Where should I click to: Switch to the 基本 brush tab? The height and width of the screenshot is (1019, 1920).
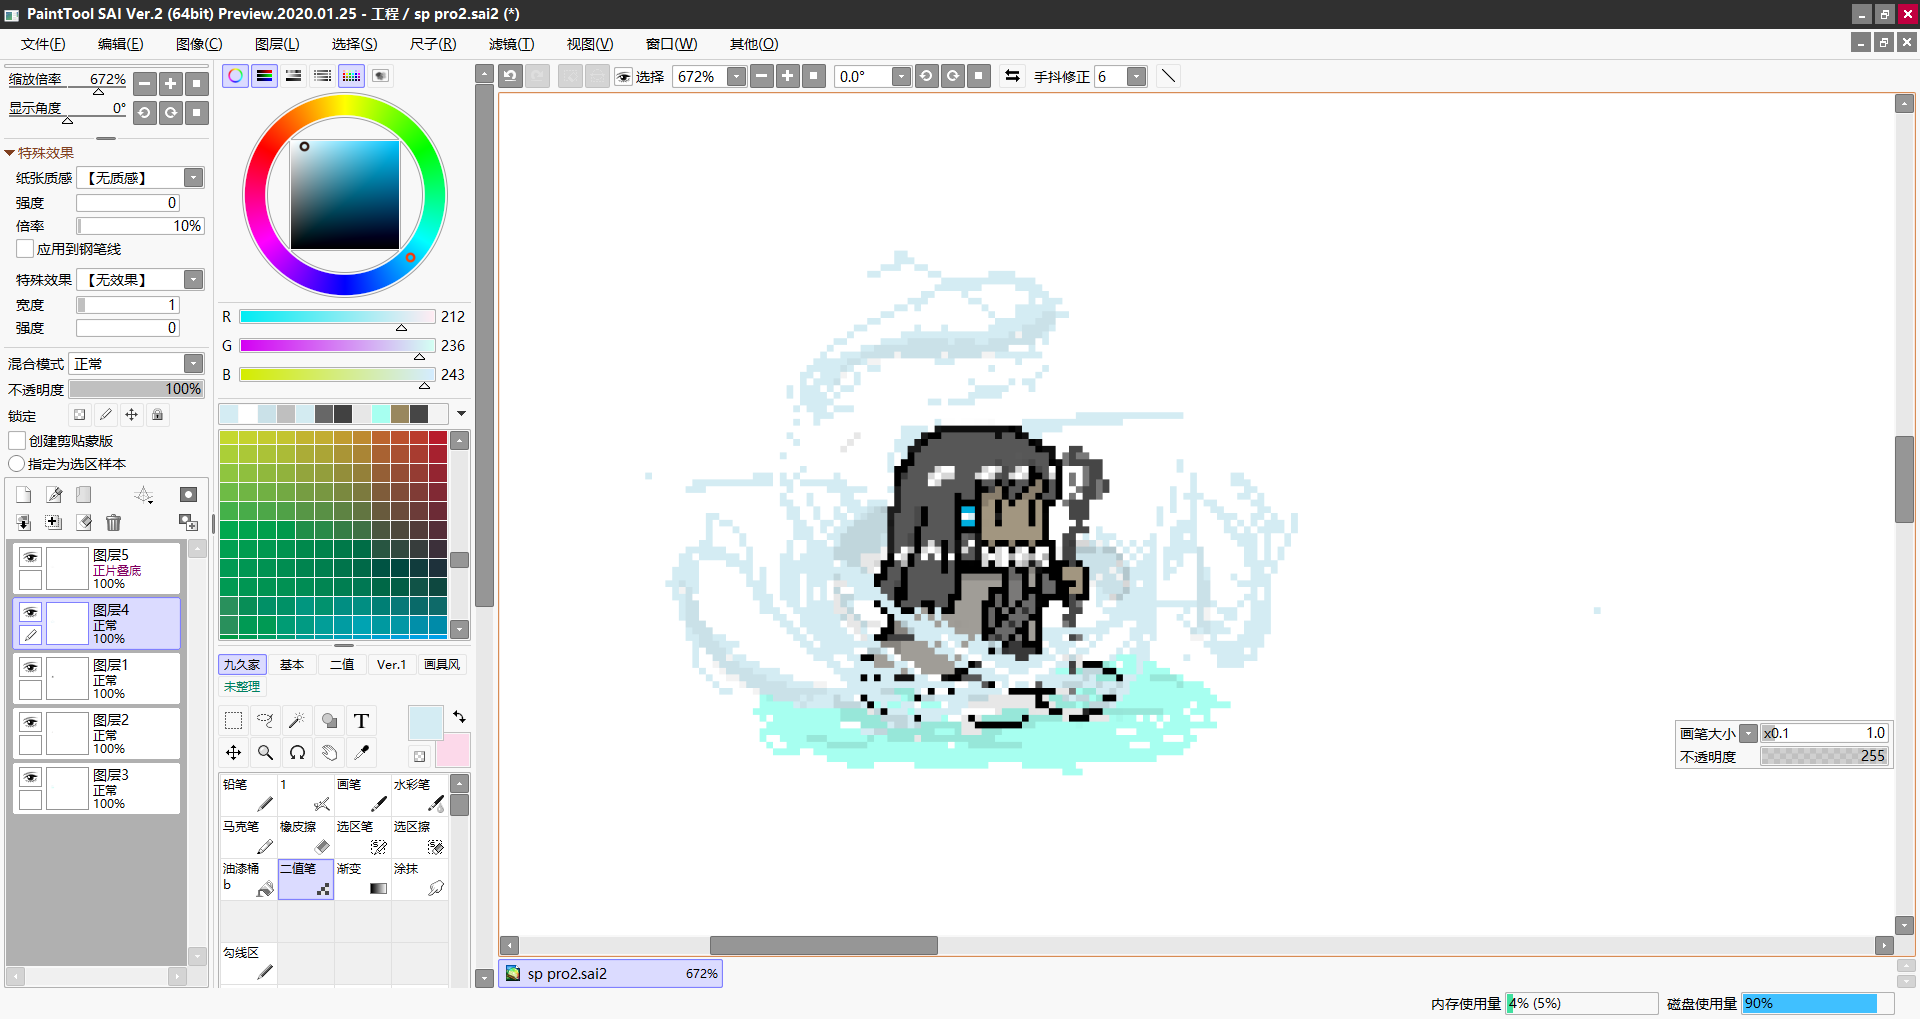tap(292, 665)
